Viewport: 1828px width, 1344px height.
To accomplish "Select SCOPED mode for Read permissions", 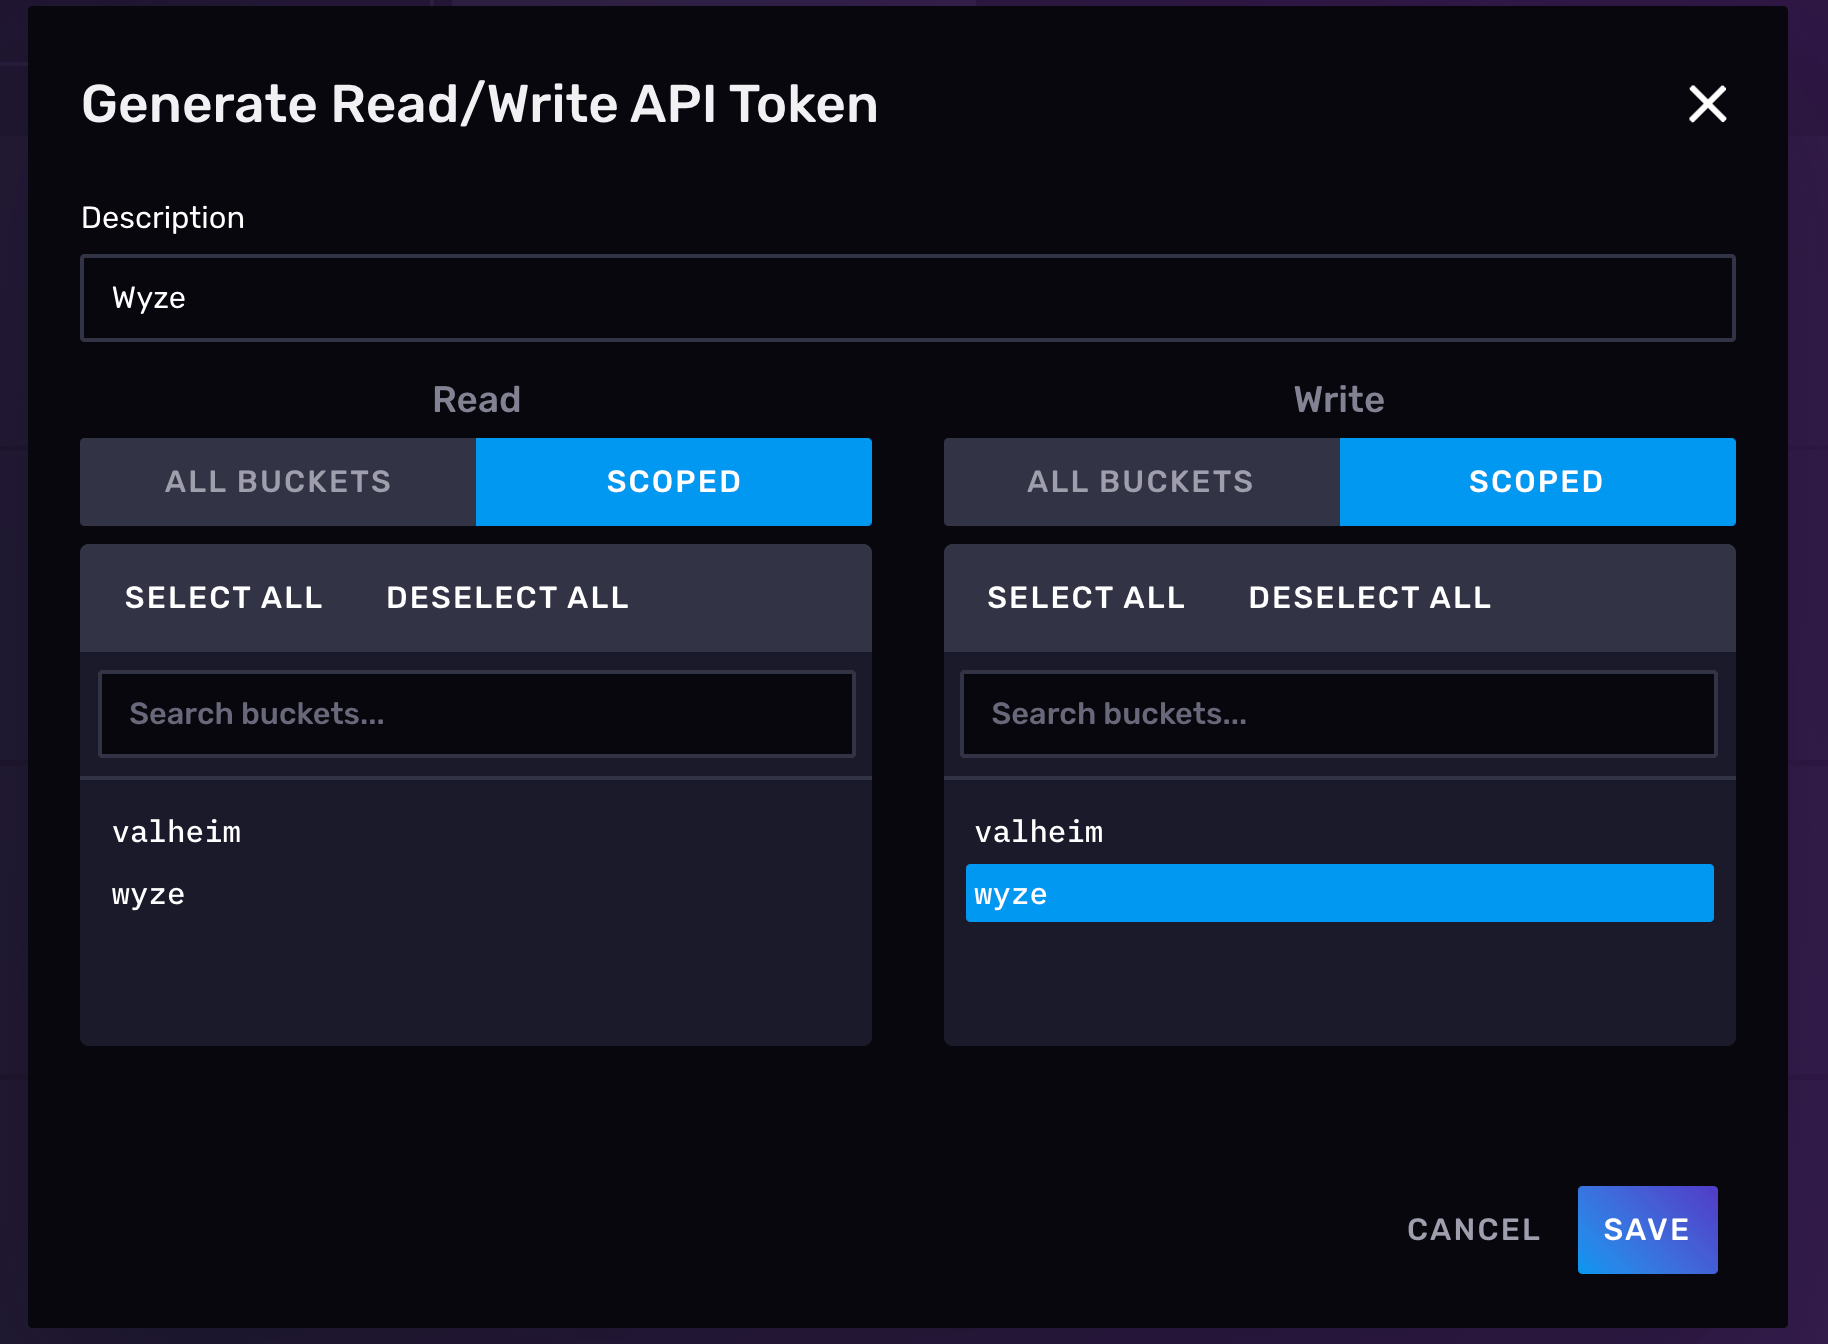I will point(673,481).
